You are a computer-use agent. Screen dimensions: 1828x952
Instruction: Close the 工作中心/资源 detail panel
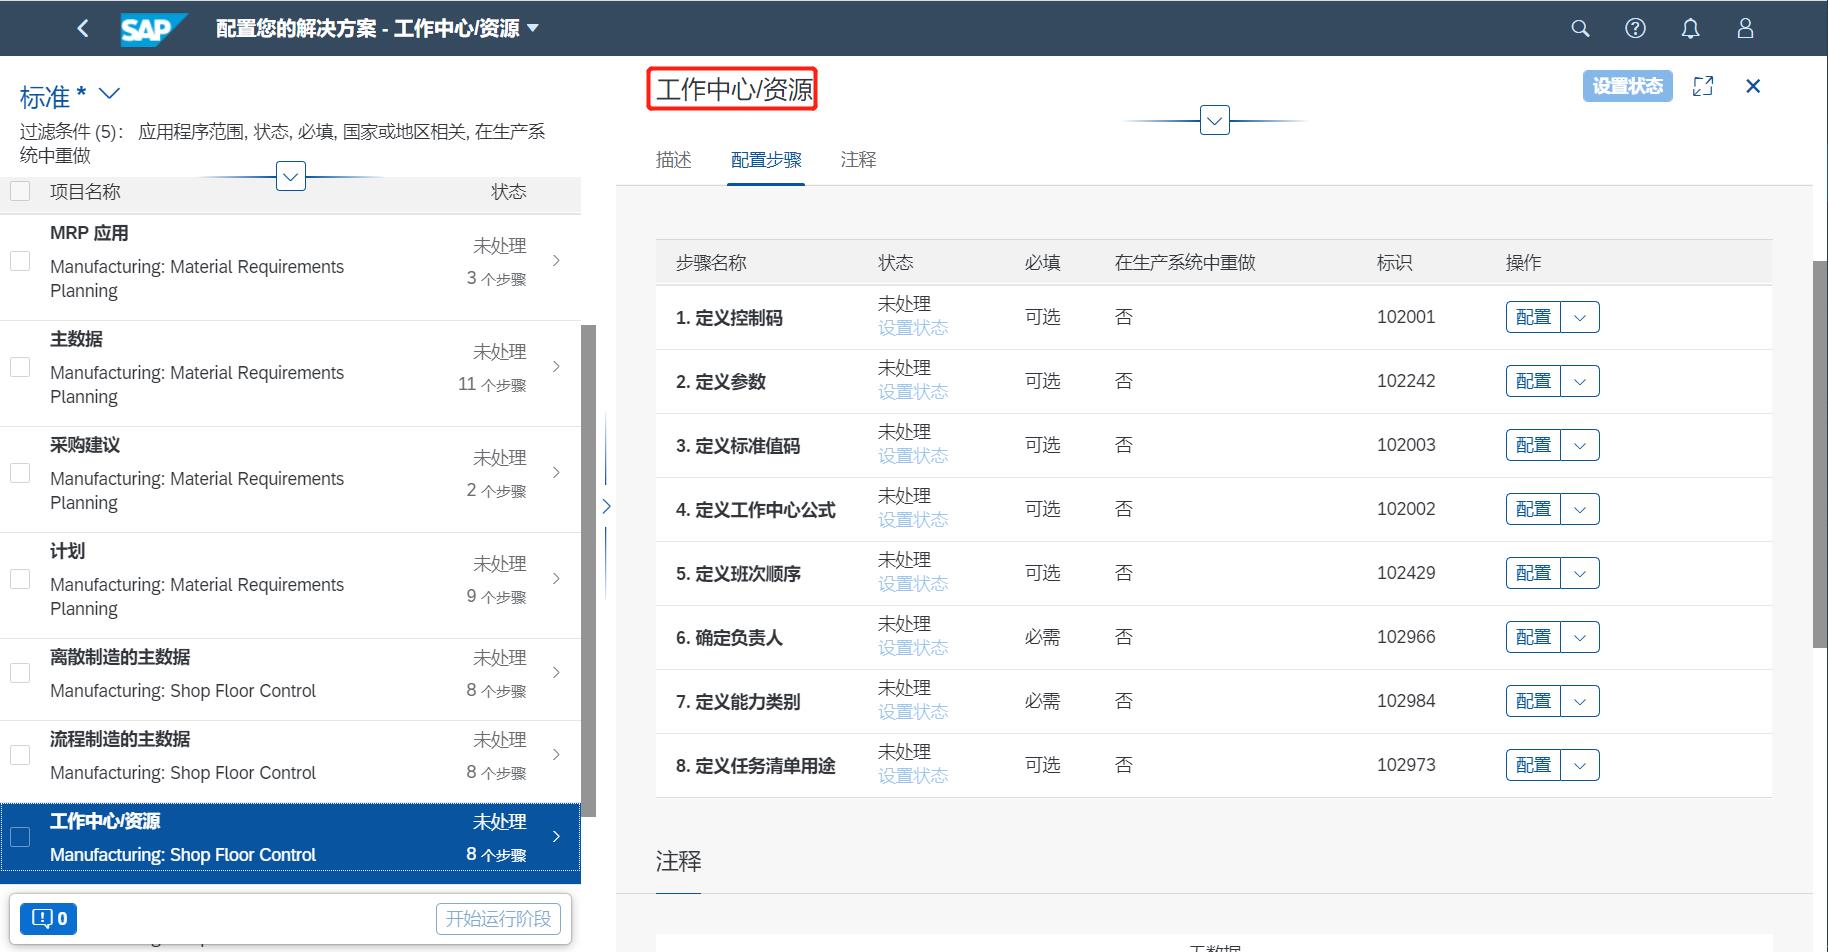pos(1753,86)
